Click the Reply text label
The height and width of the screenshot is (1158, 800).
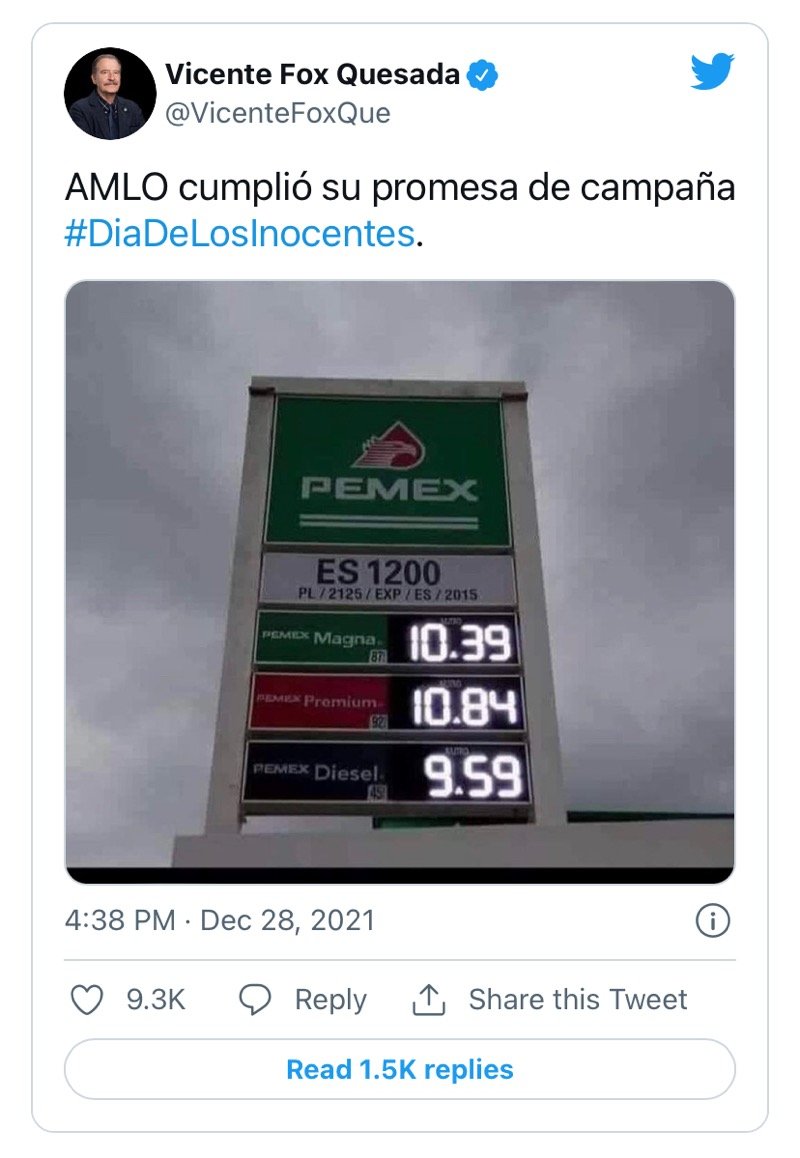(x=330, y=1000)
